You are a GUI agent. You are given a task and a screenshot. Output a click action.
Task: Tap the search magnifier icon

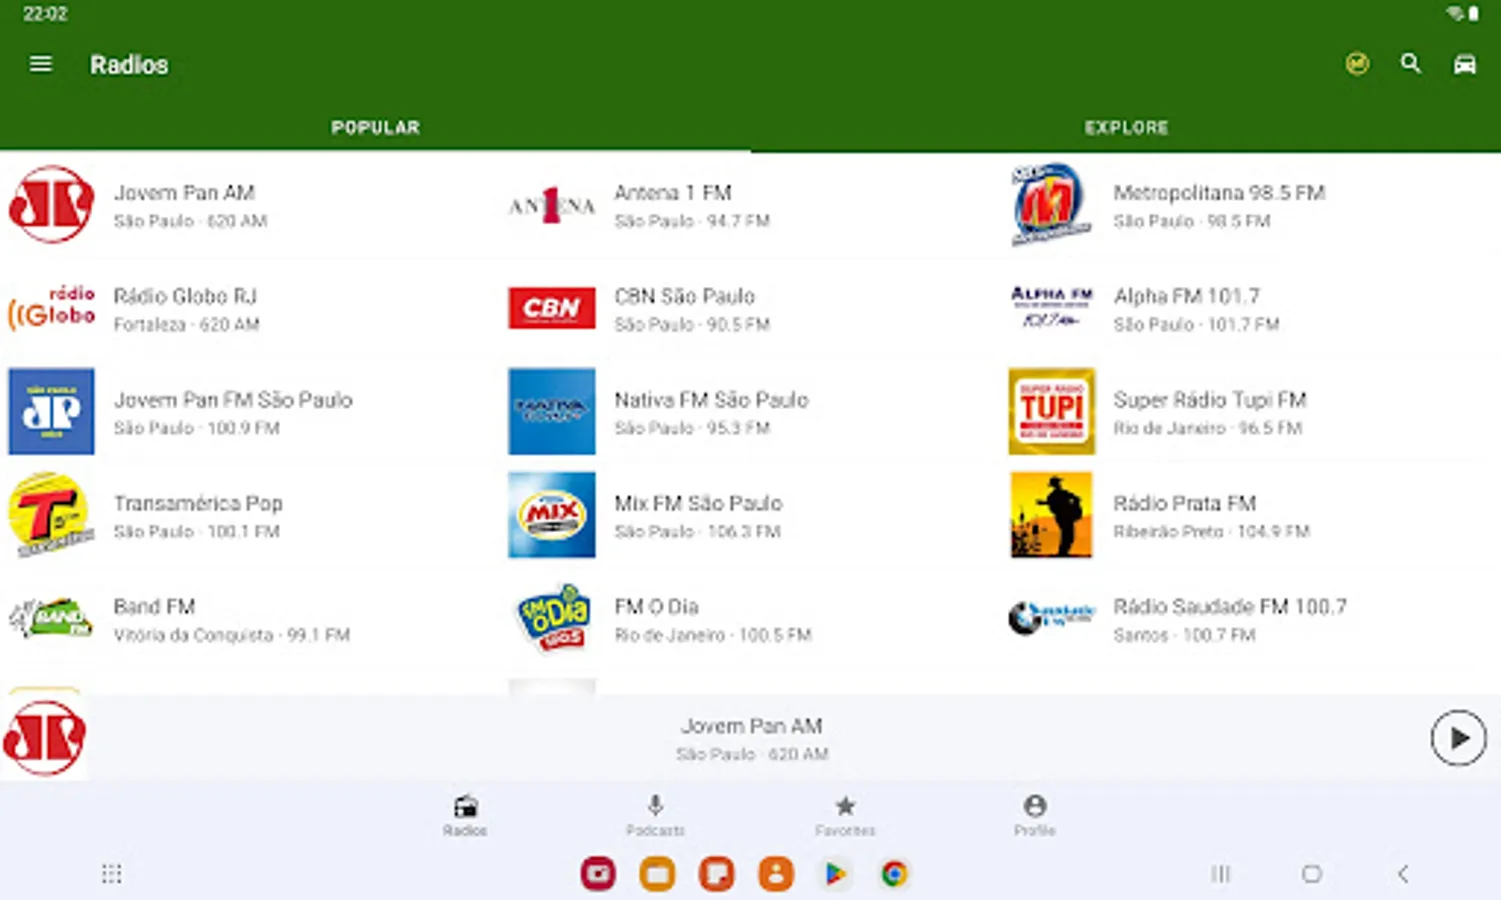click(x=1410, y=64)
